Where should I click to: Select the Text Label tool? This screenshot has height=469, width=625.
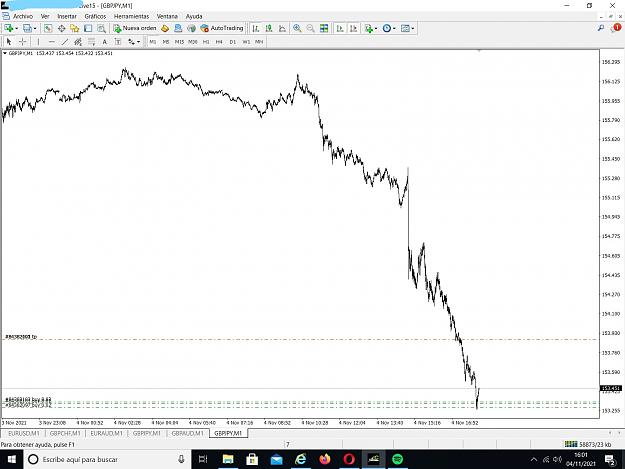pos(118,41)
